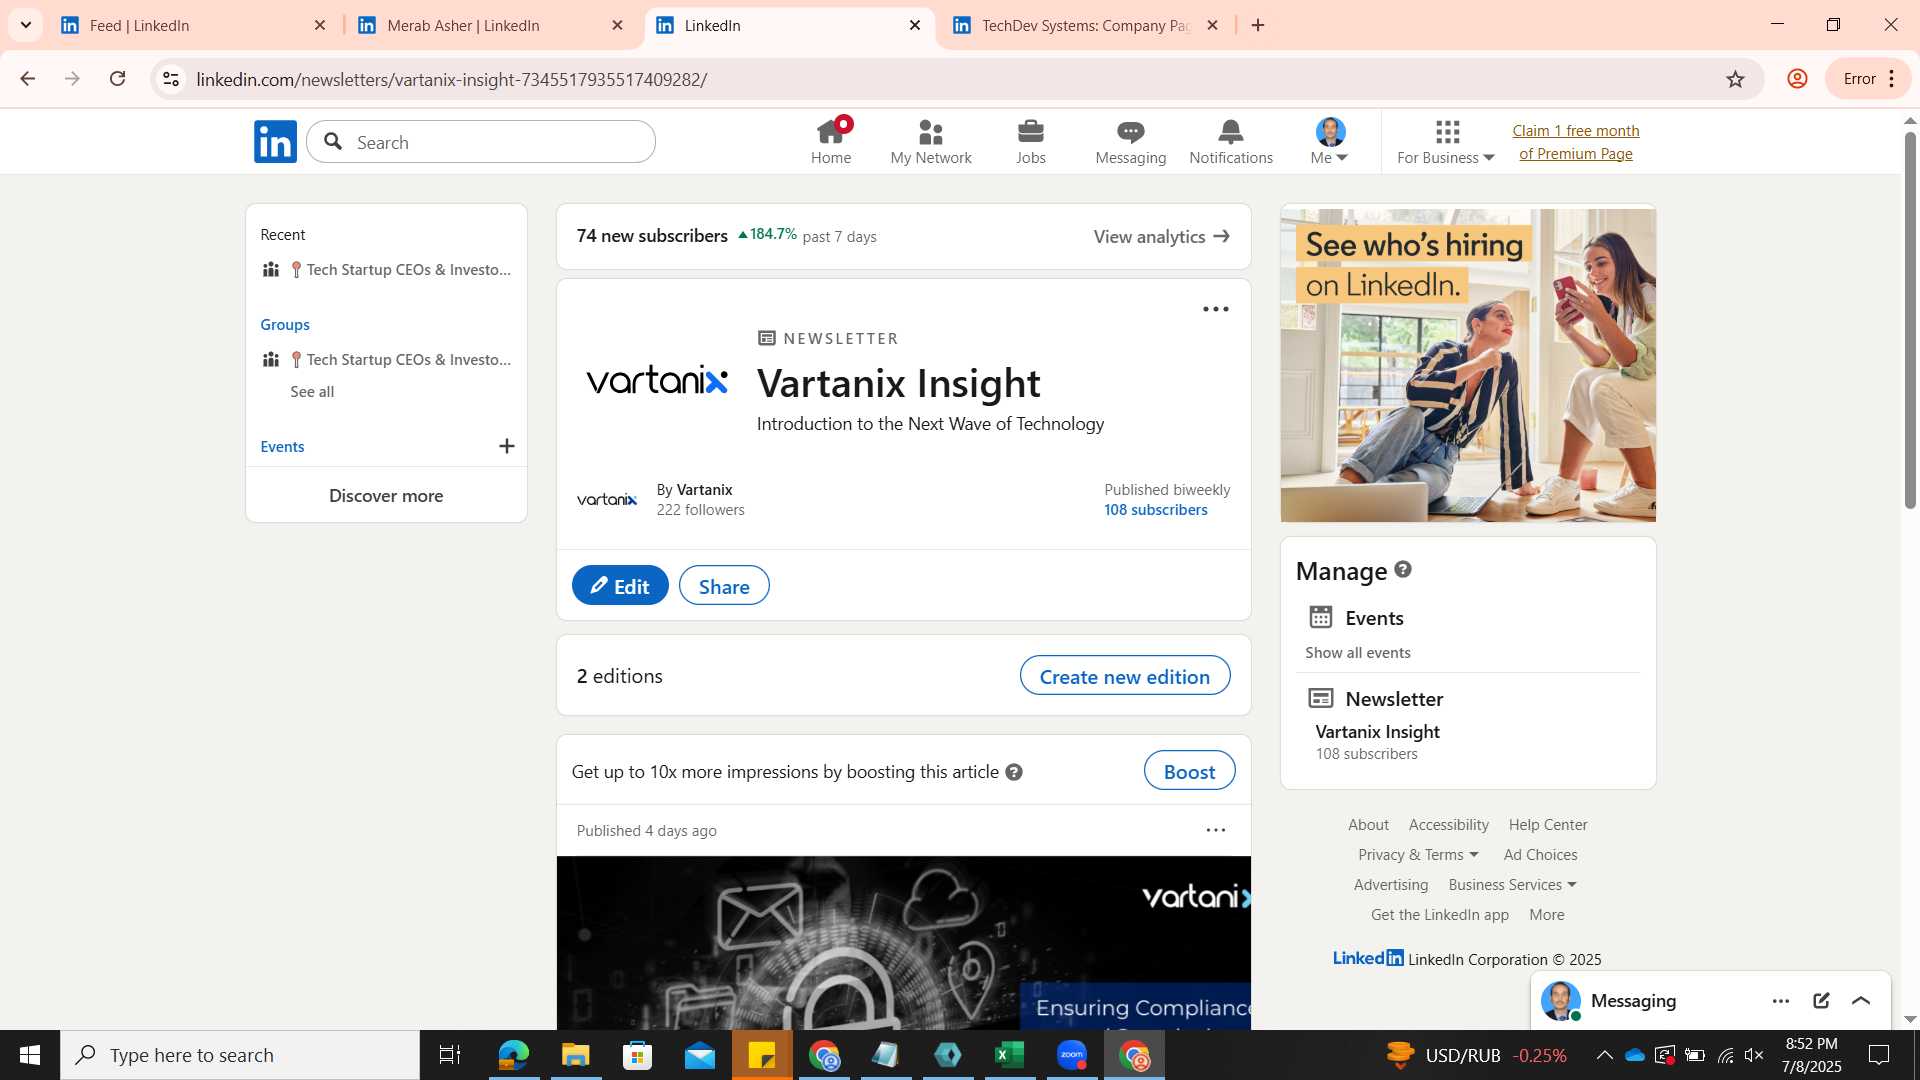This screenshot has width=1920, height=1080.
Task: Open the Error menu button in Chrome
Action: pyautogui.click(x=1868, y=79)
